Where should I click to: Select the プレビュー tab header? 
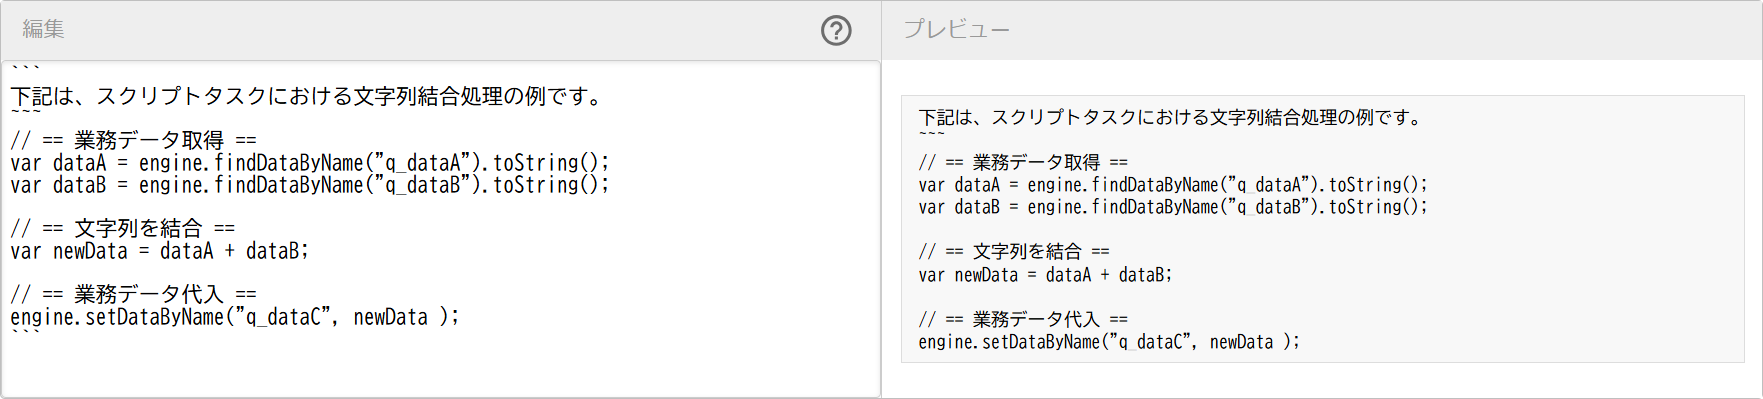coord(957,30)
